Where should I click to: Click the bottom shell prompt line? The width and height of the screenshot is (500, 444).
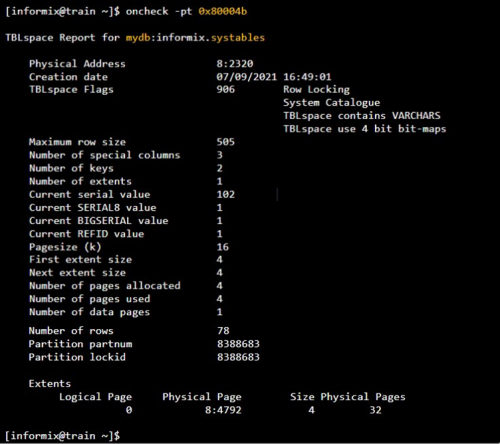pos(63,436)
